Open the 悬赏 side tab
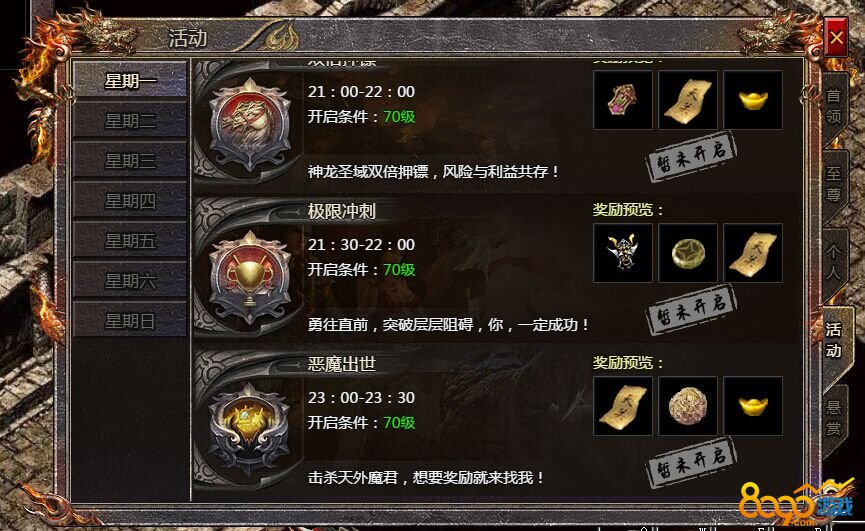 click(834, 418)
